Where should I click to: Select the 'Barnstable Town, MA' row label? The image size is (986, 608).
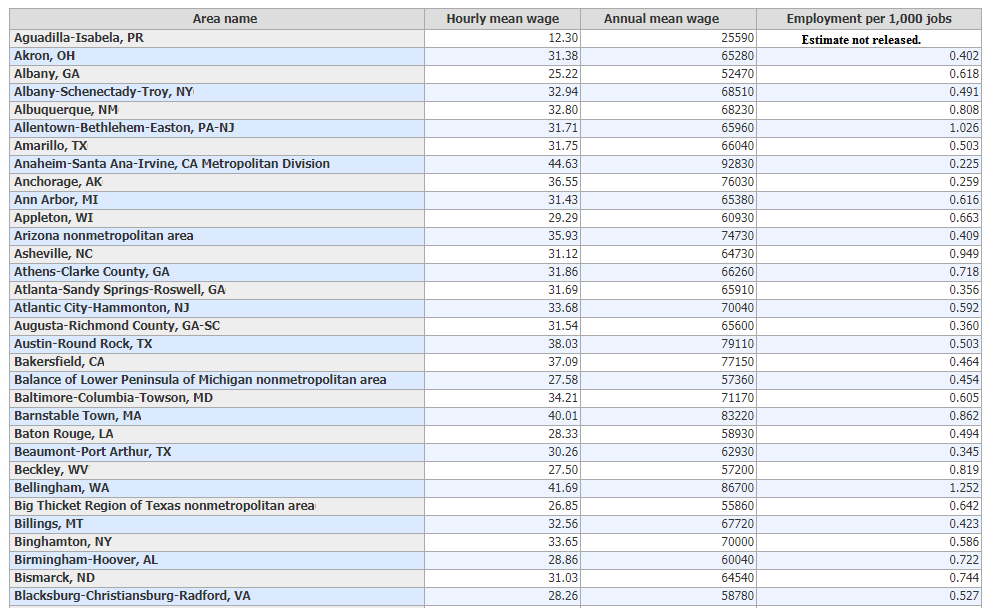point(77,416)
